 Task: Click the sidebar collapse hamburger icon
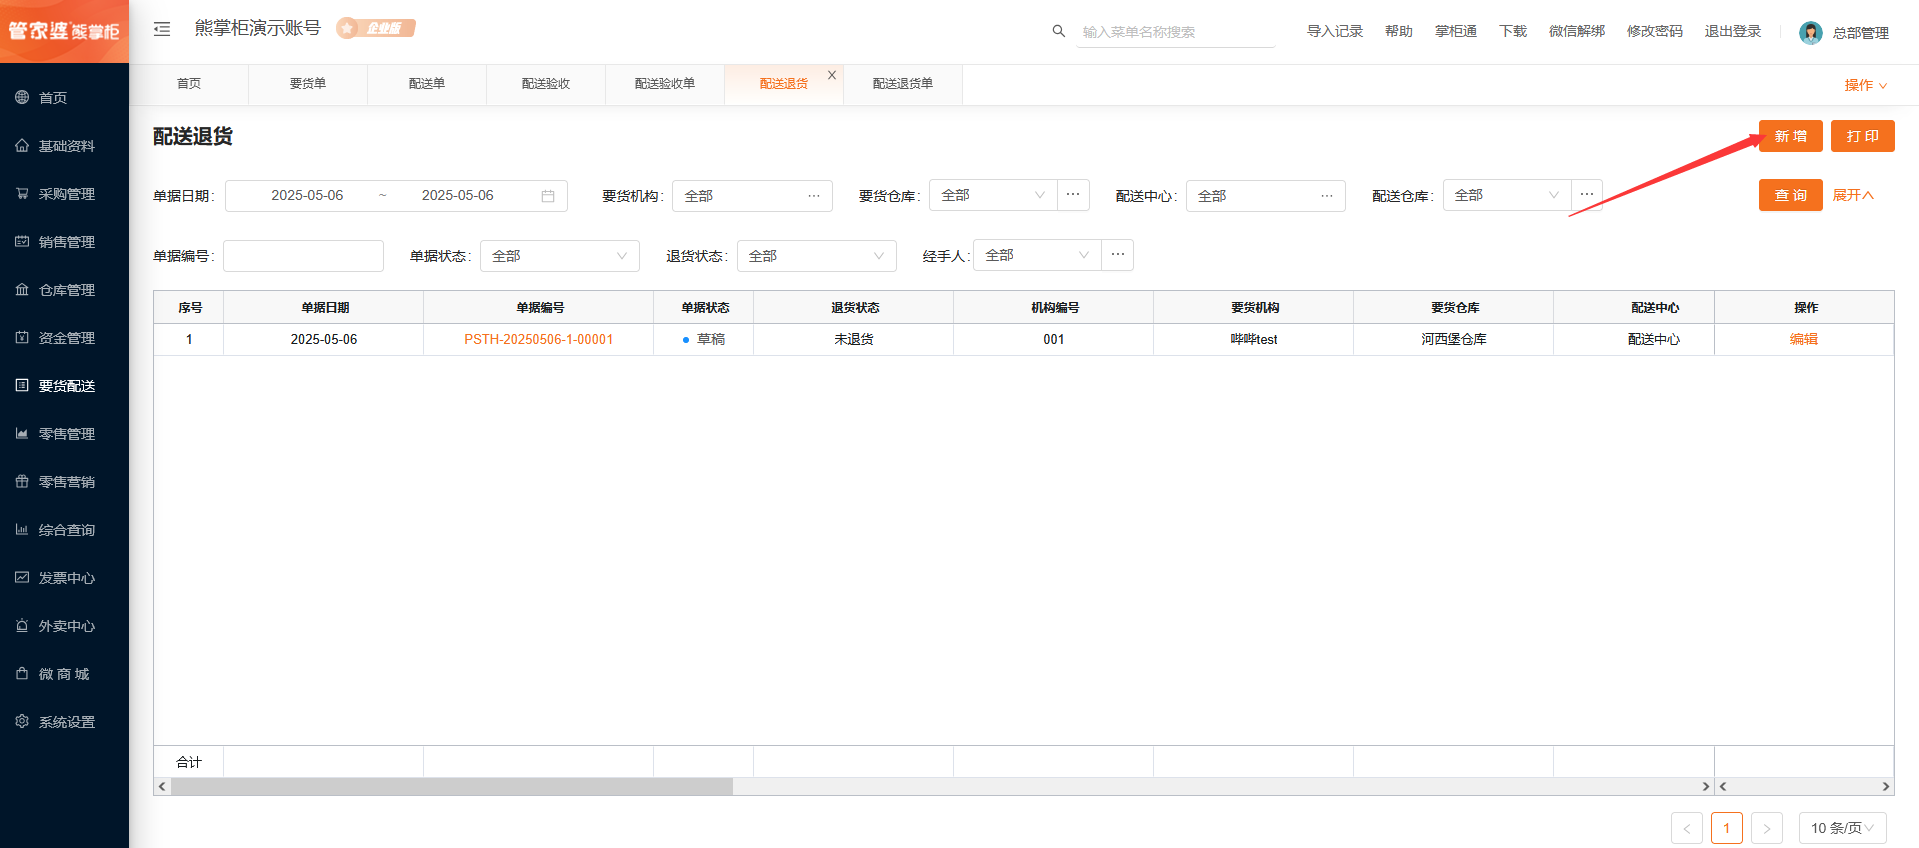(162, 30)
